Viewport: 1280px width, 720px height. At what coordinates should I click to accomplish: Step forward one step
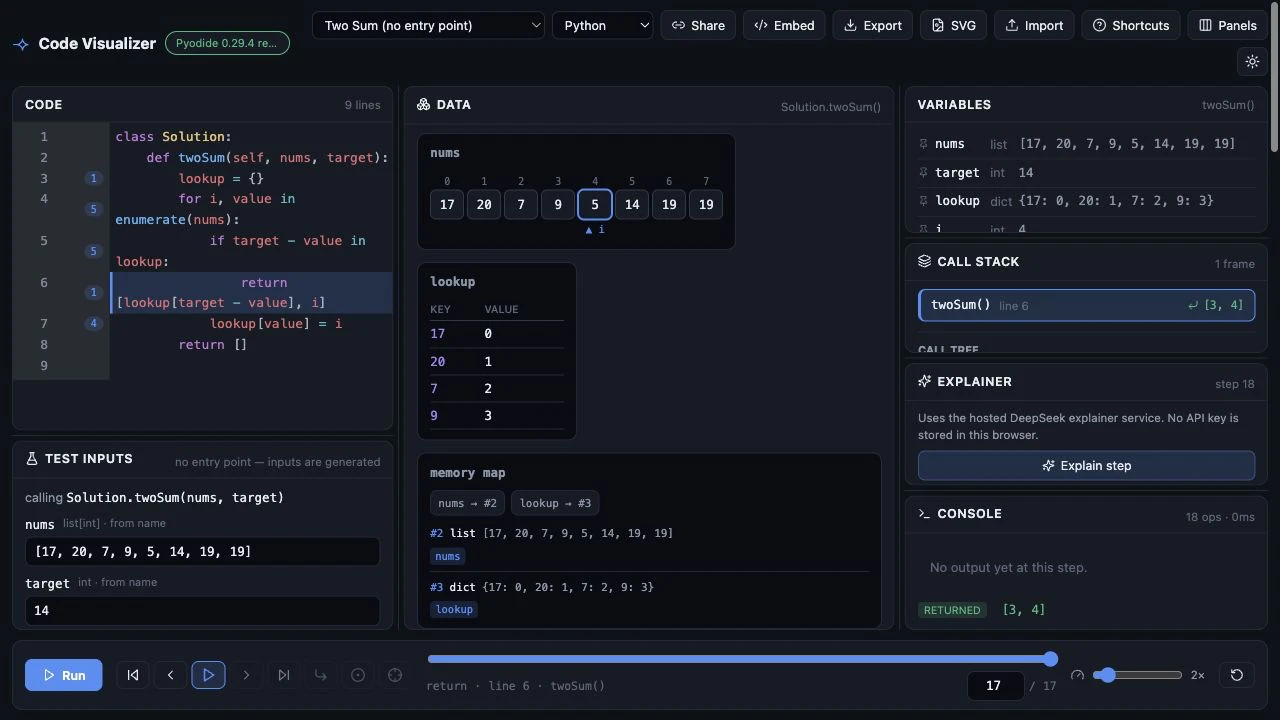click(x=246, y=675)
